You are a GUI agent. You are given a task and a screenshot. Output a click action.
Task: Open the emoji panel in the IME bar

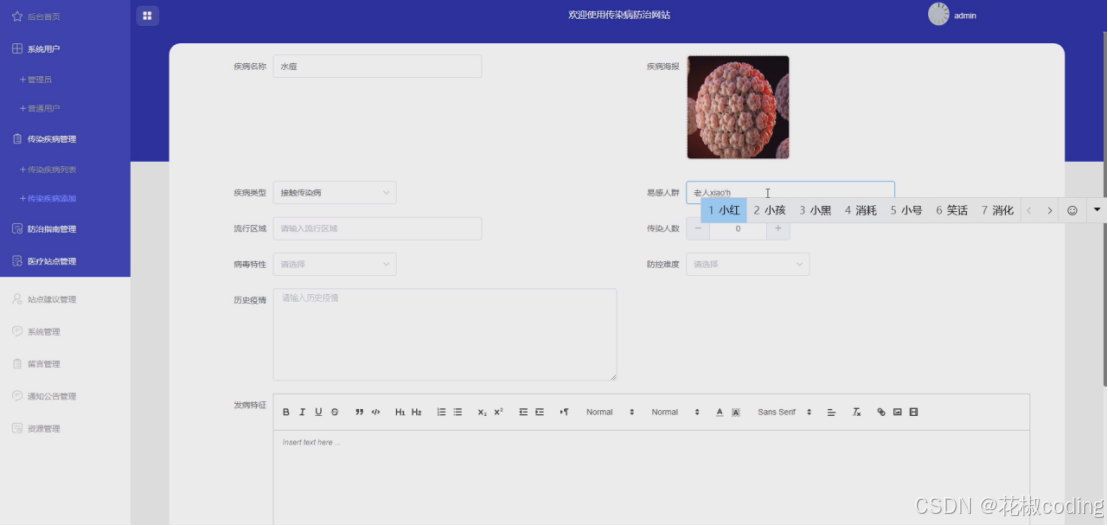point(1072,211)
